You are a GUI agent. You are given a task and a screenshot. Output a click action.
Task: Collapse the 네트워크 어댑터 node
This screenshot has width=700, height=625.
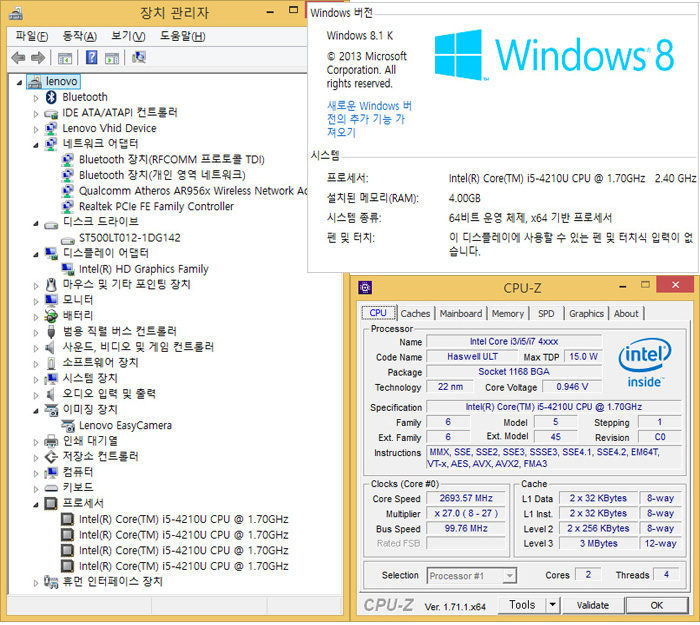pos(36,145)
